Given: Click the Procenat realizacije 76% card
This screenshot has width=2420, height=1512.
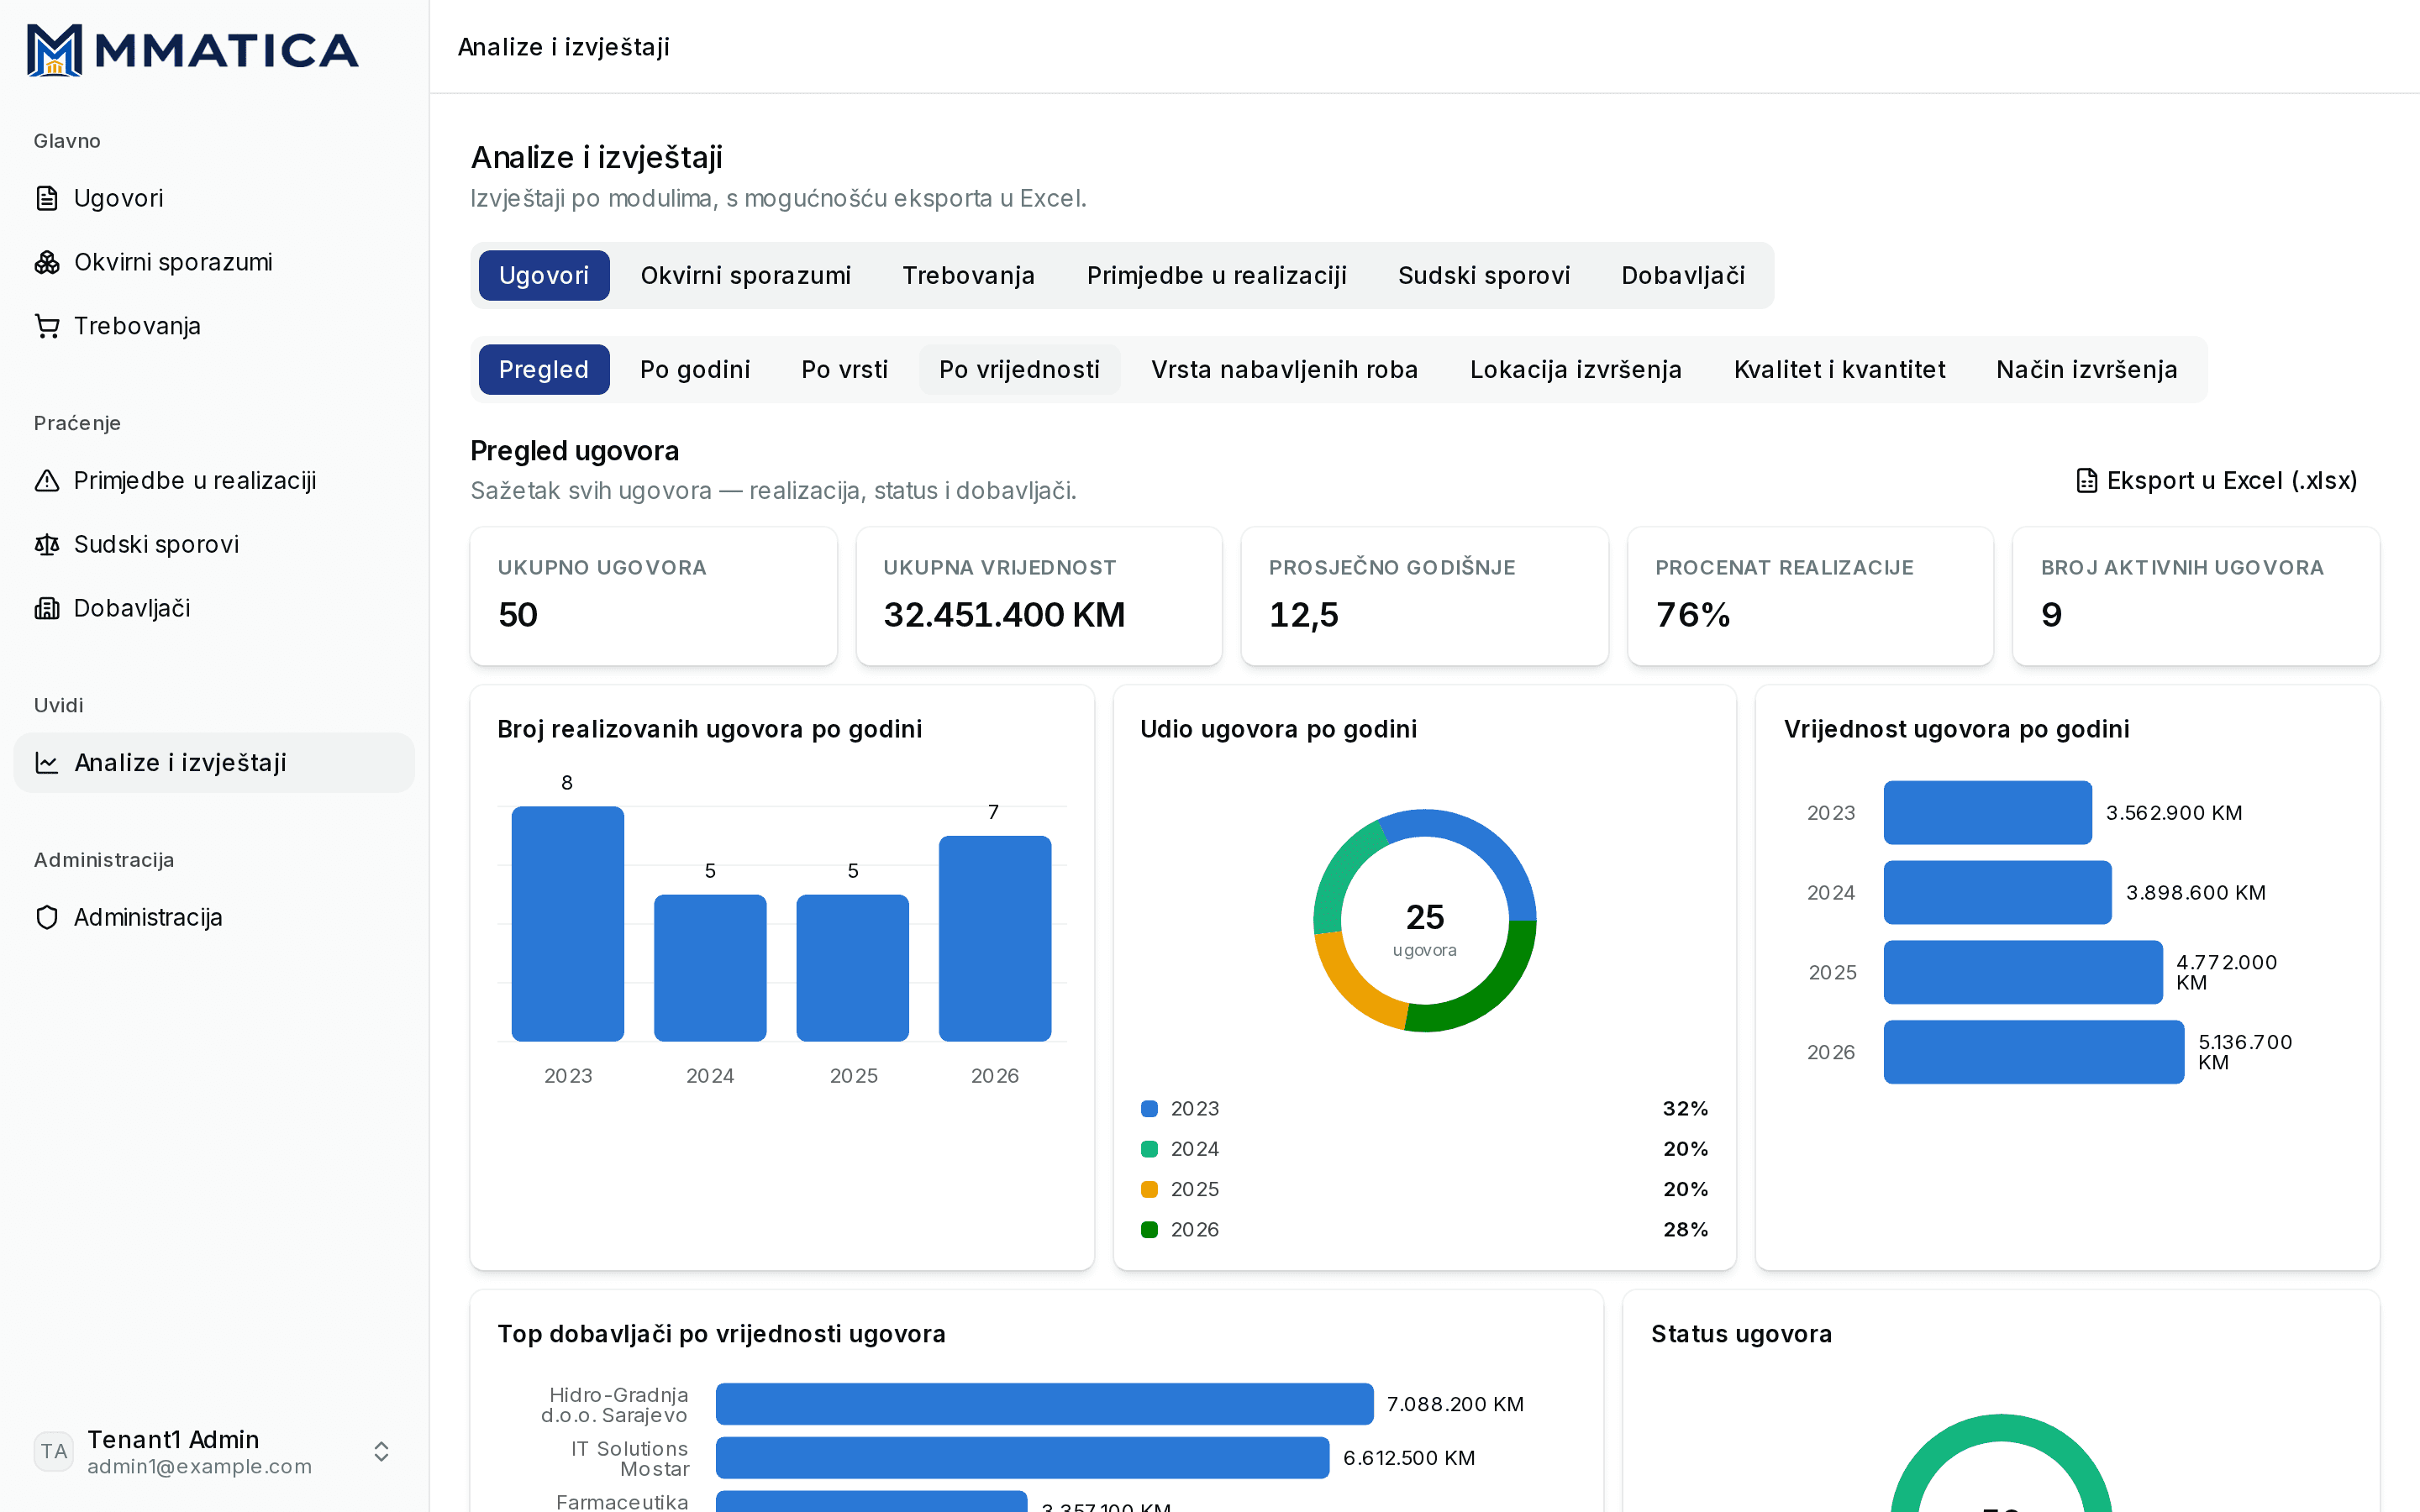Looking at the screenshot, I should pyautogui.click(x=1810, y=596).
